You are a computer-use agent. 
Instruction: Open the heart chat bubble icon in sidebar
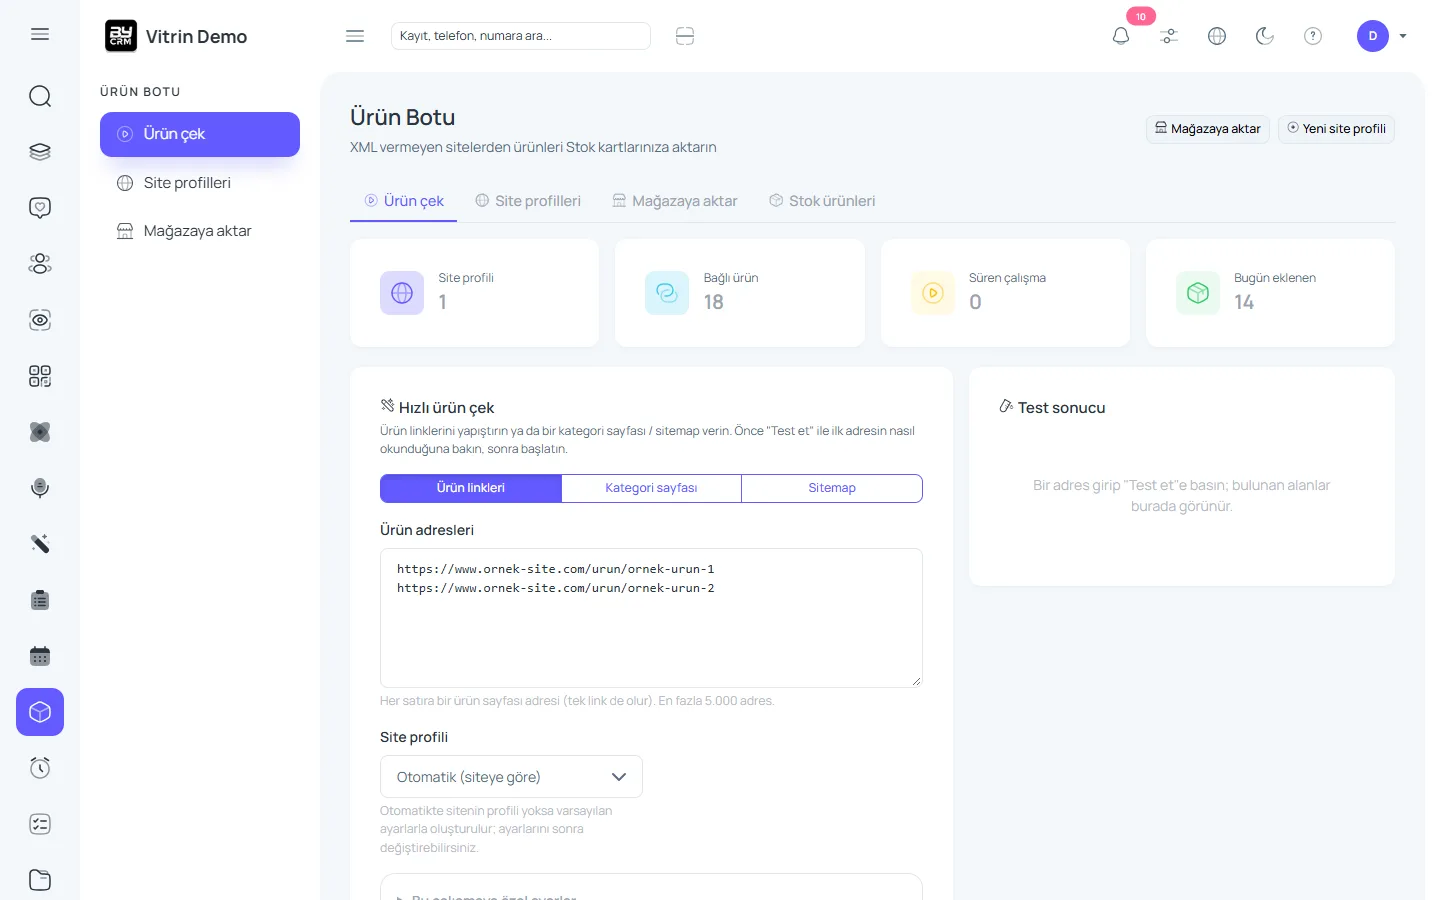[x=40, y=208]
